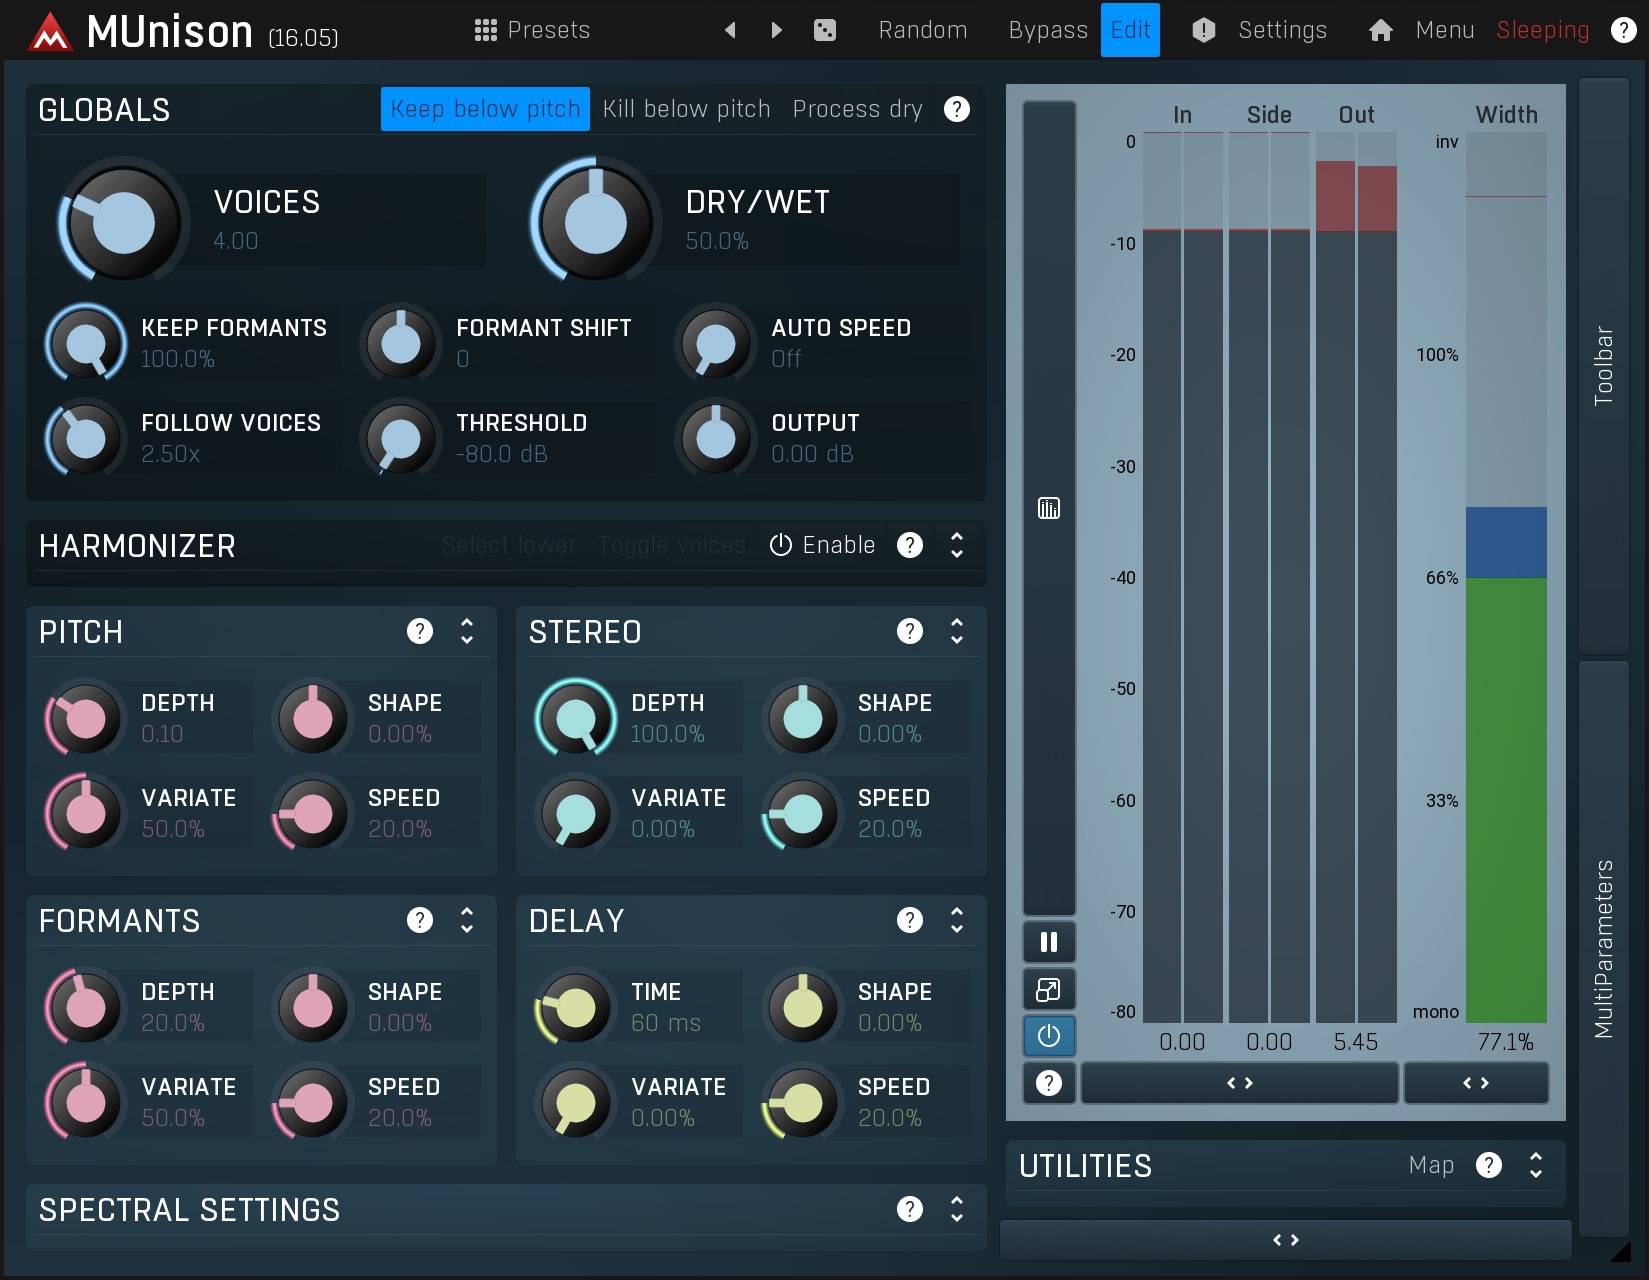1649x1280 pixels.
Task: Click the Pitch Depth value 0.10
Action: coord(162,734)
